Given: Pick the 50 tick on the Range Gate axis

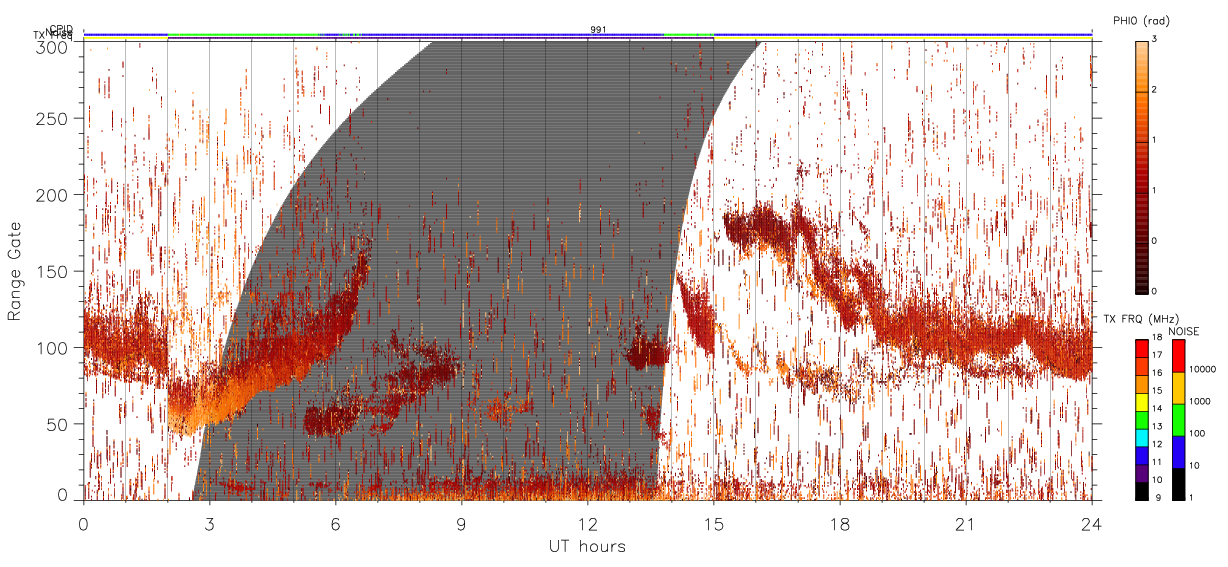Looking at the screenshot, I should (x=58, y=424).
